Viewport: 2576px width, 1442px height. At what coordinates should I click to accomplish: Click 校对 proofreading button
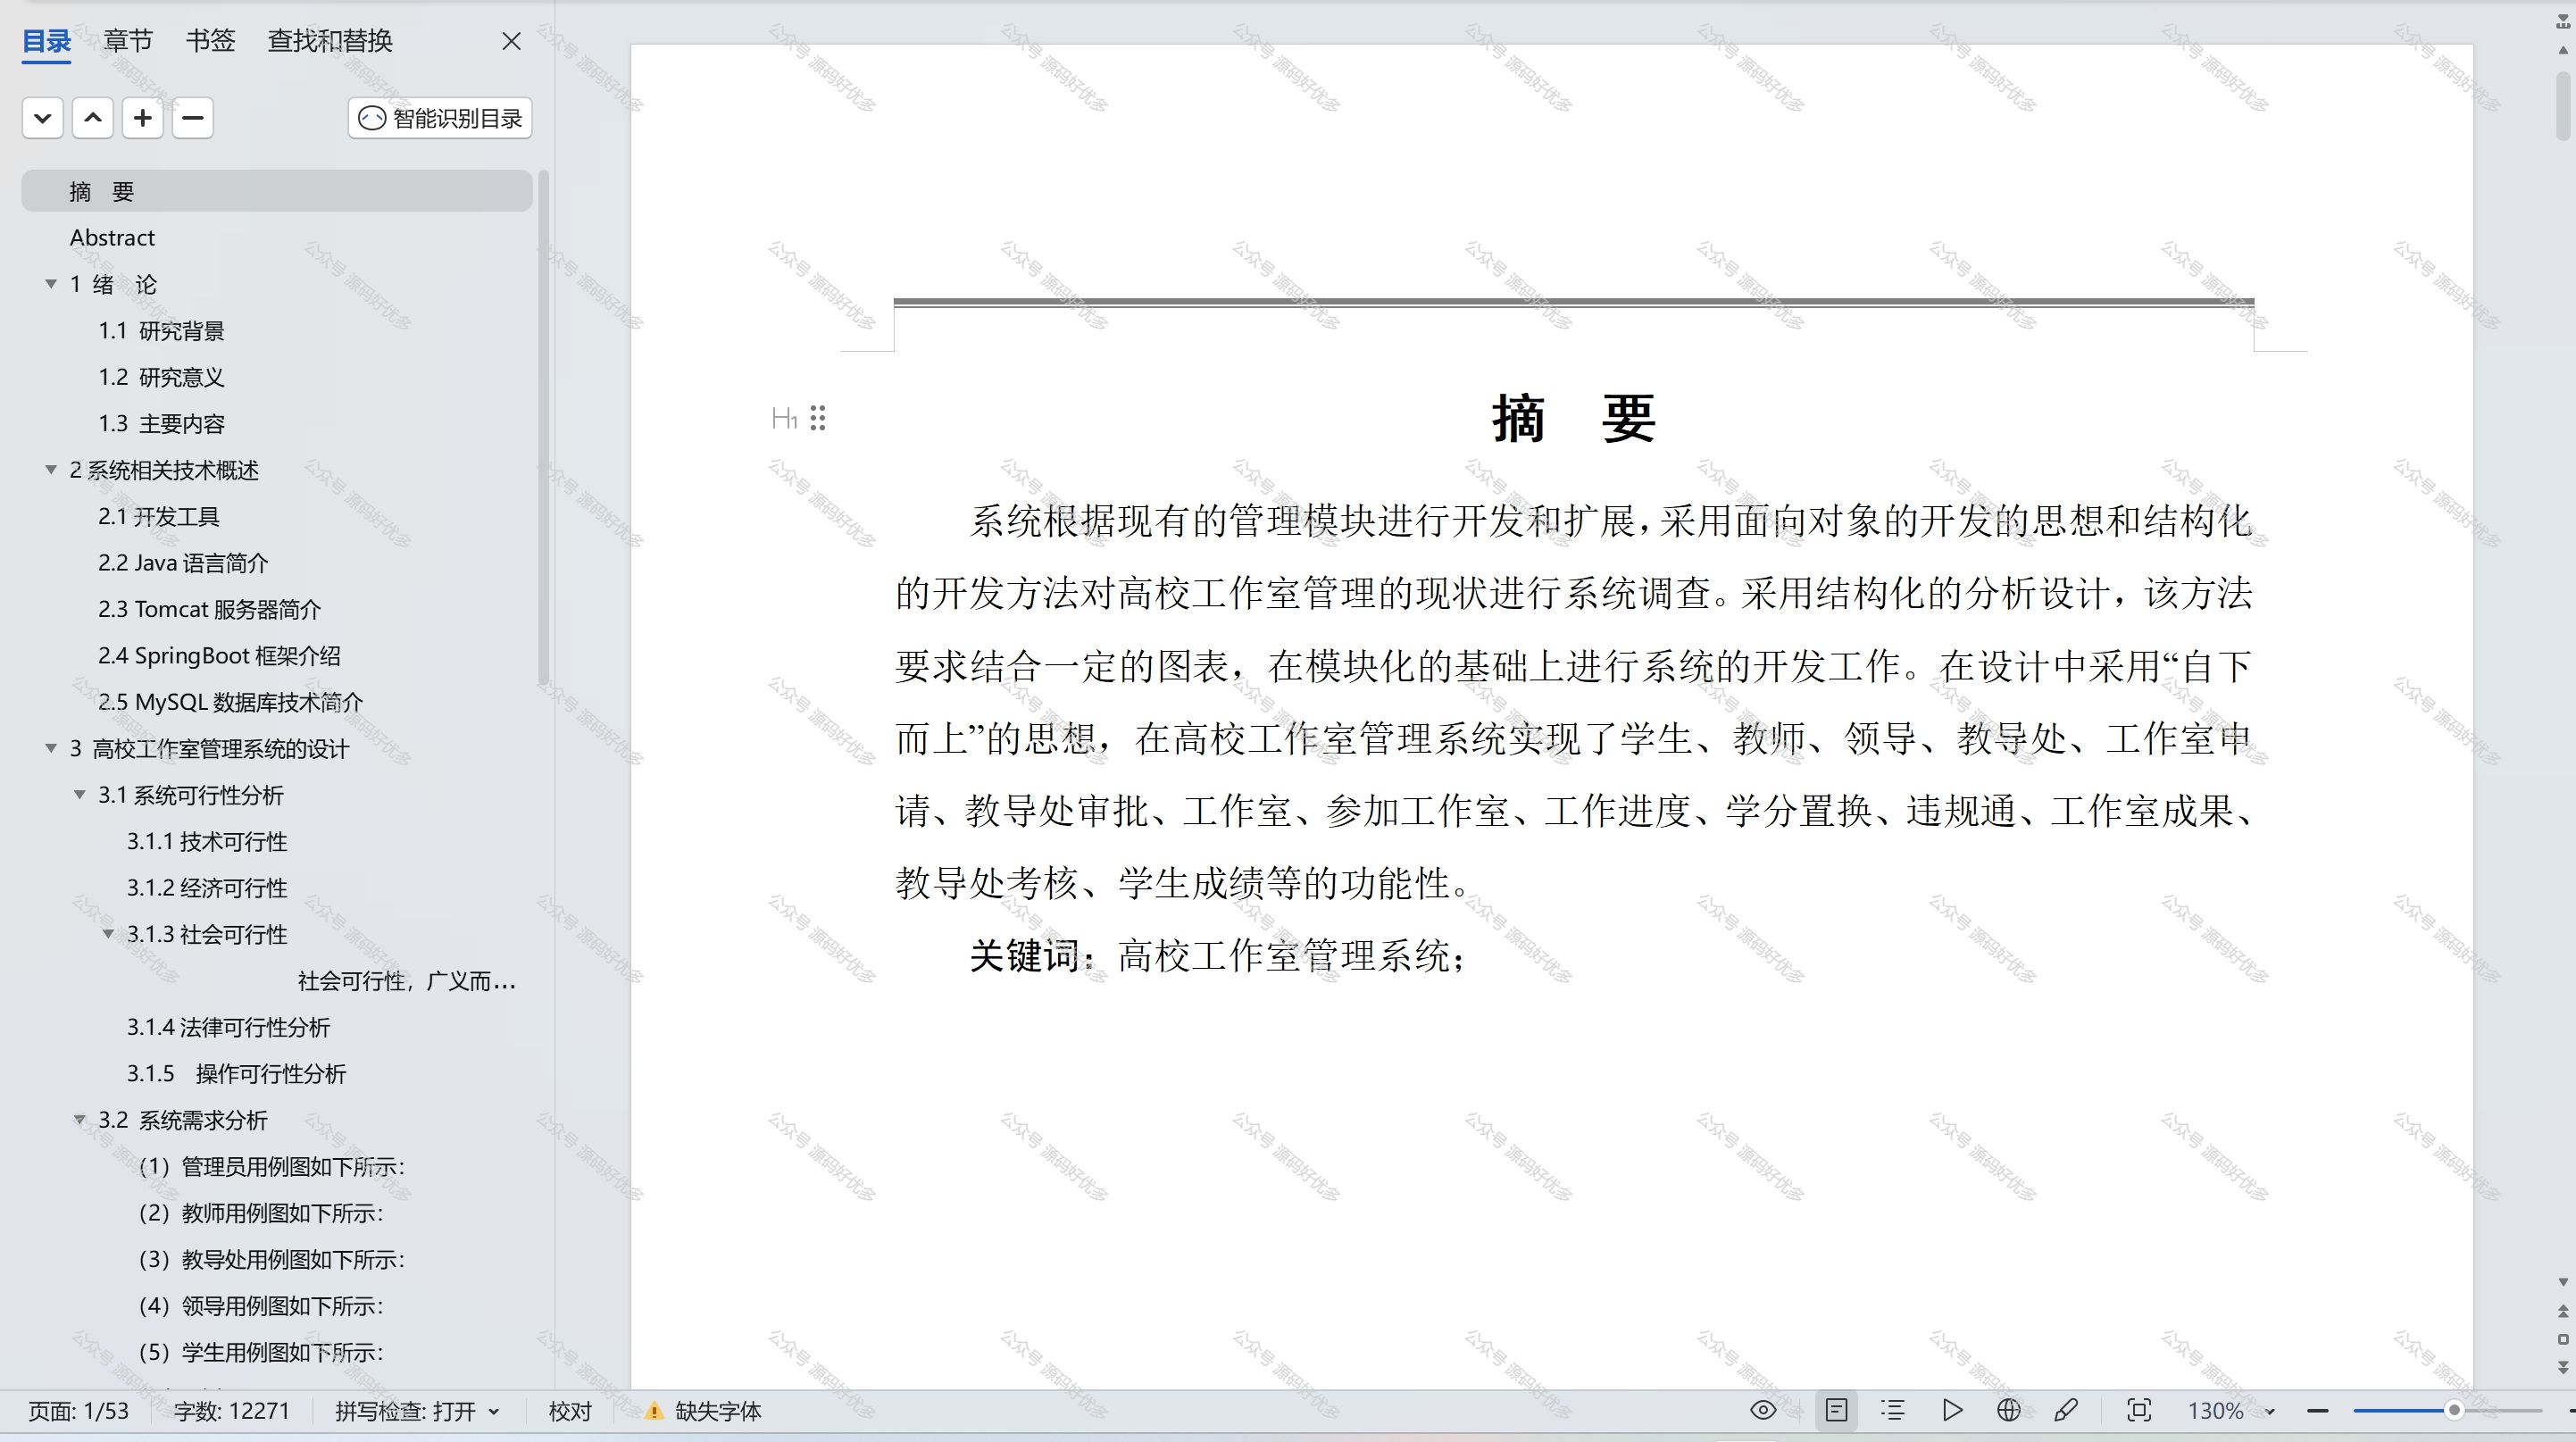pos(570,1411)
